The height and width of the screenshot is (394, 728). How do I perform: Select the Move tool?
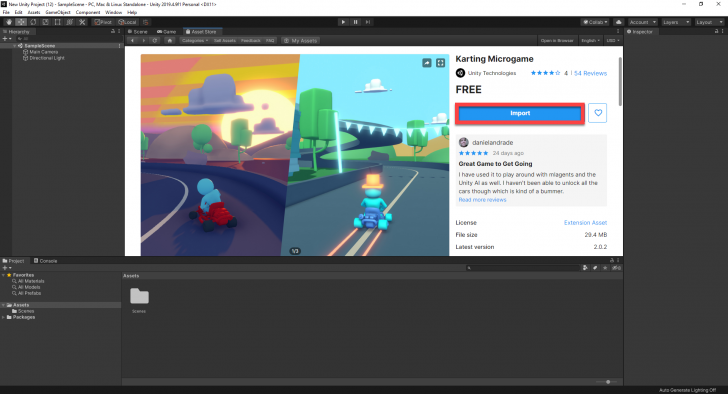point(21,22)
